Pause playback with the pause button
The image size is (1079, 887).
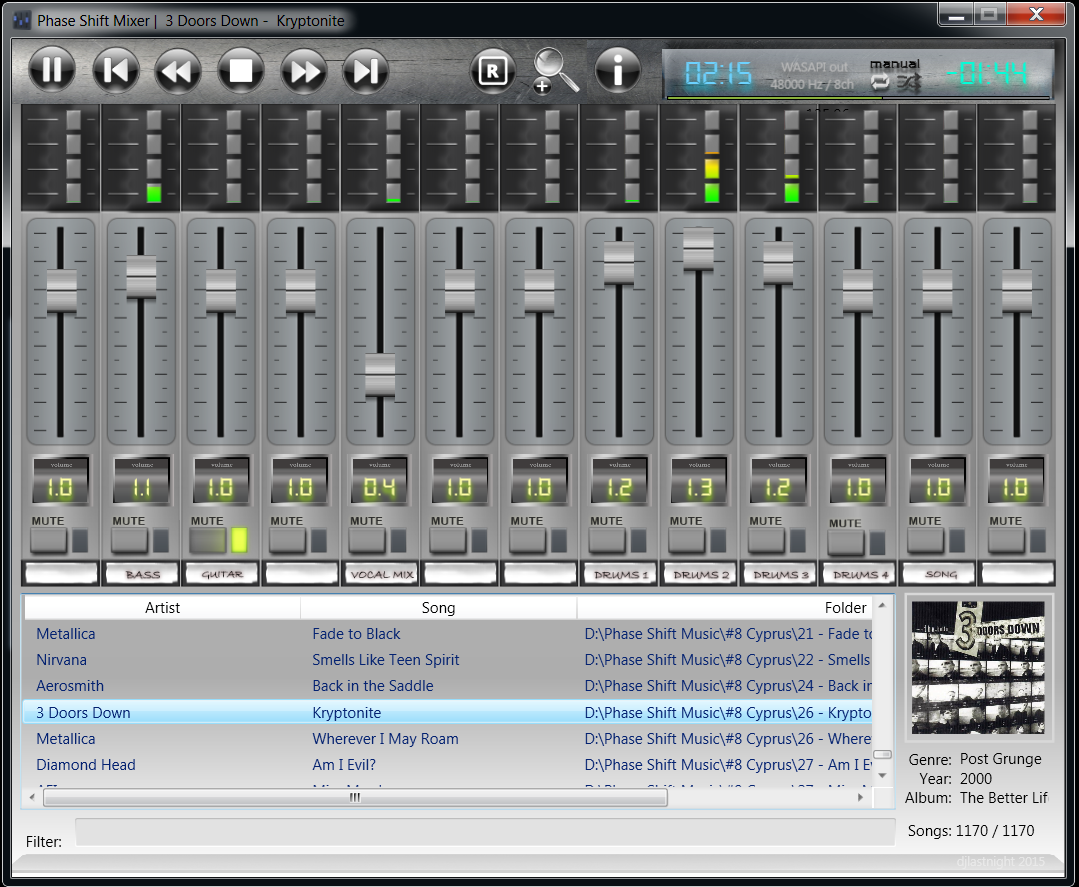52,70
